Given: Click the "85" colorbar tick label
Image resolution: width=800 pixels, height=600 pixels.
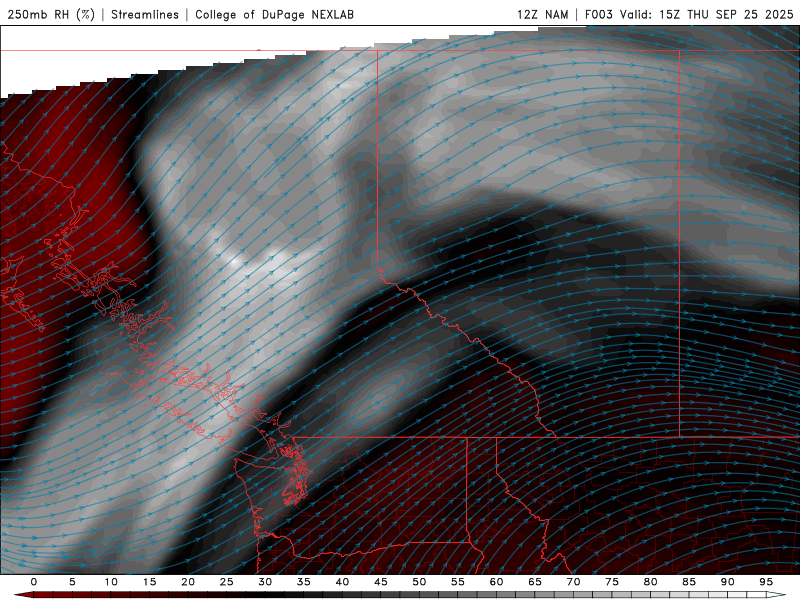Looking at the screenshot, I should [689, 582].
